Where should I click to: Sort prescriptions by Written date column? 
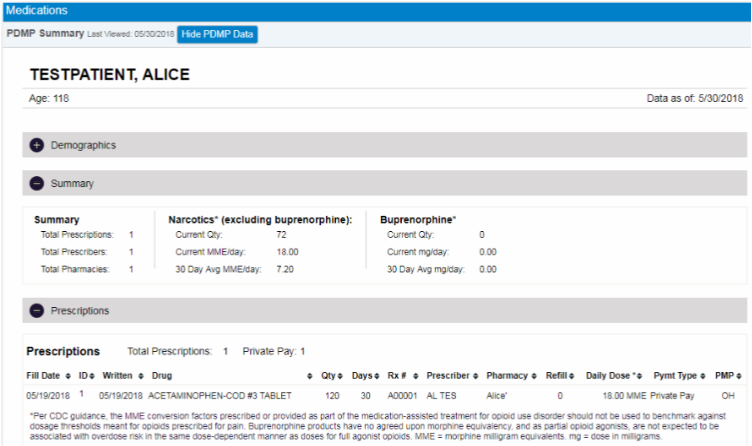pyautogui.click(x=120, y=376)
